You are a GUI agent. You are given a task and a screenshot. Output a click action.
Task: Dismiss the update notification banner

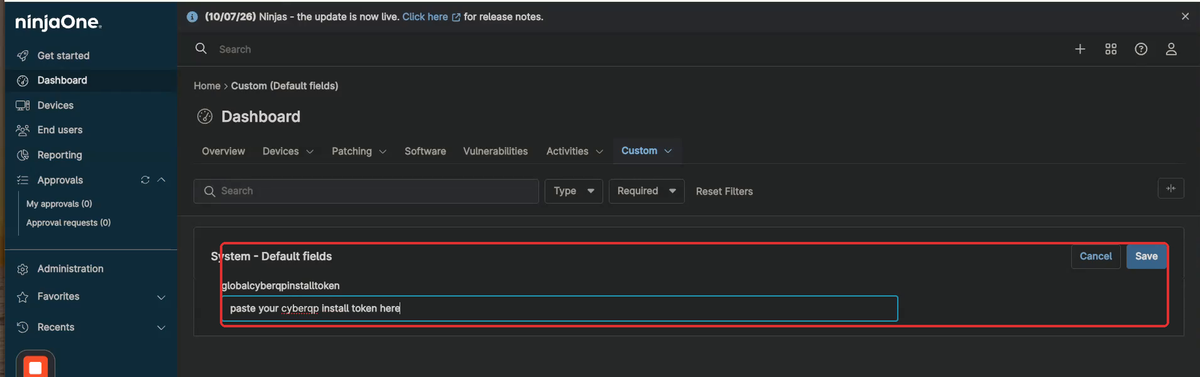click(x=1185, y=17)
